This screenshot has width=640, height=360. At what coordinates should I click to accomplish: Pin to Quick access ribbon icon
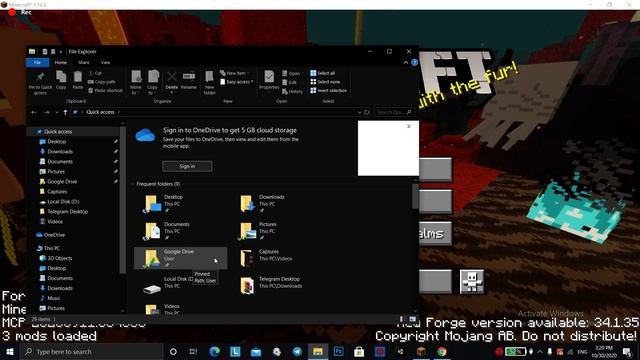(40, 83)
